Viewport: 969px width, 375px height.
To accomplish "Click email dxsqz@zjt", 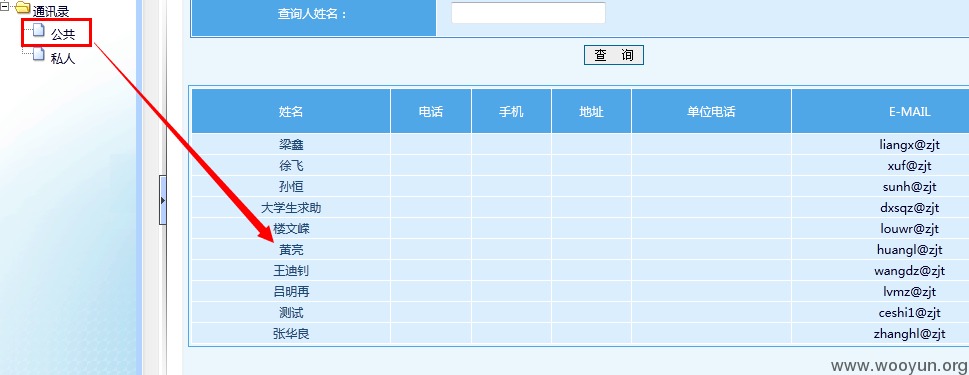I will click(910, 208).
